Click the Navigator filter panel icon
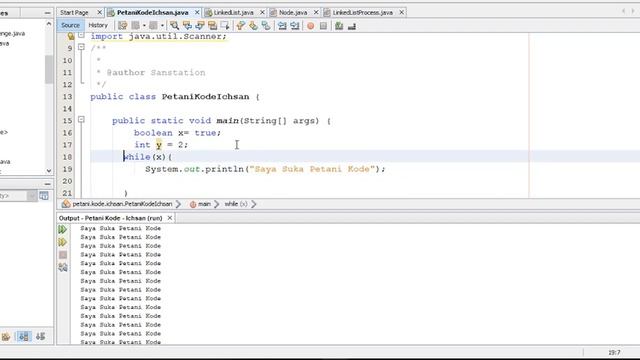The width and height of the screenshot is (640, 360). click(44, 196)
